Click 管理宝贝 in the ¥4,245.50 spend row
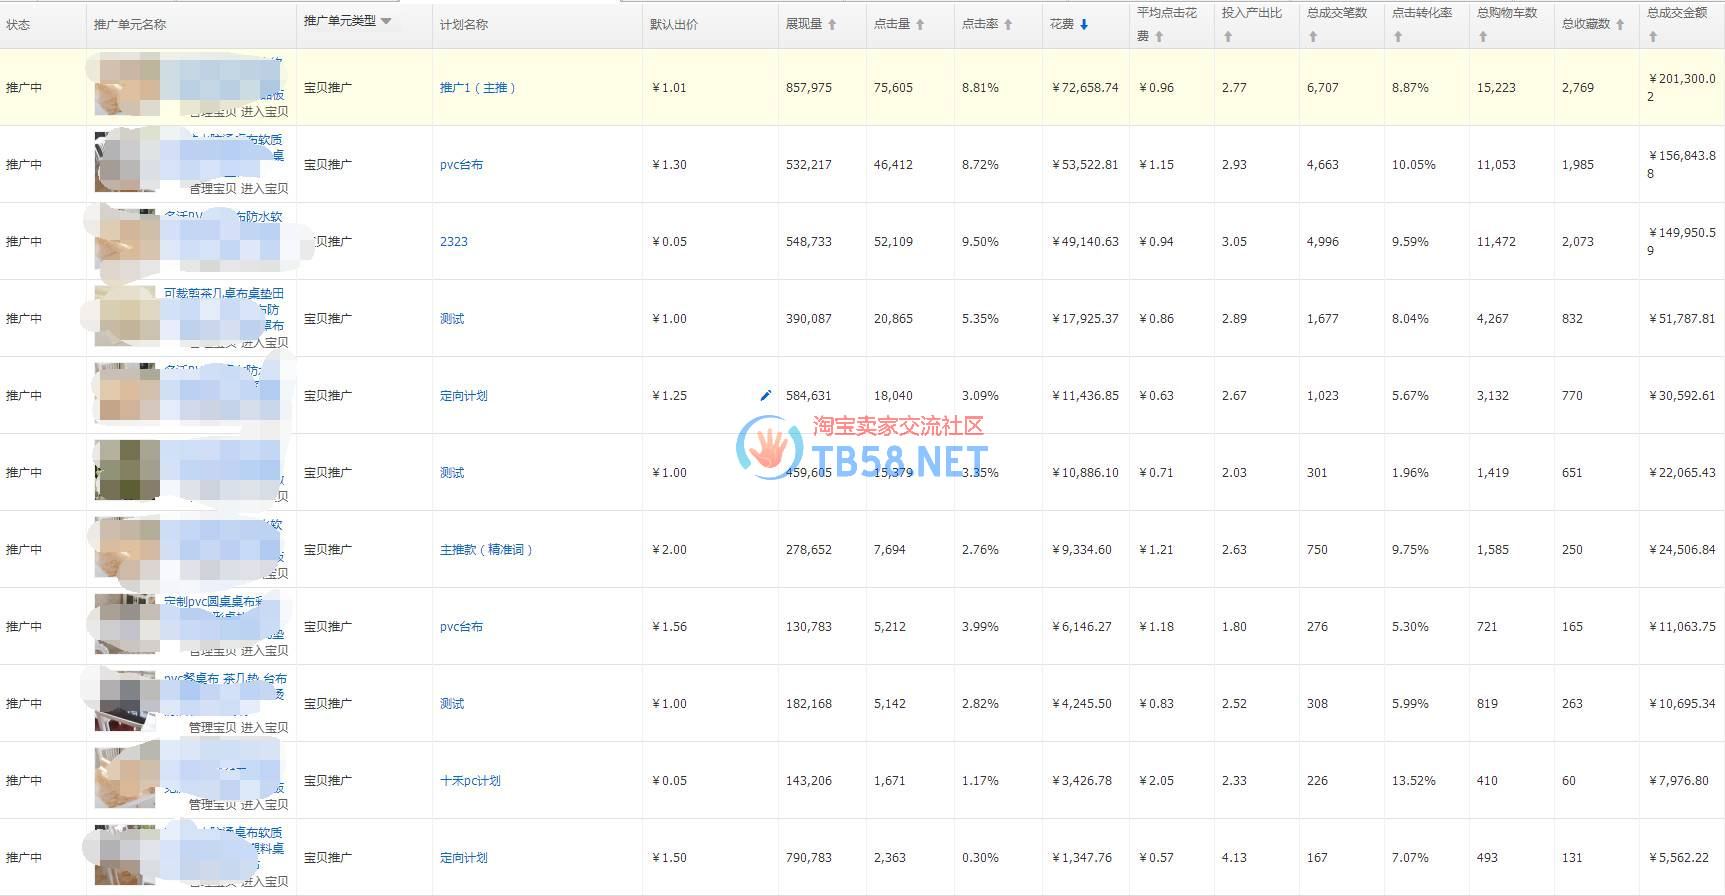 click(x=212, y=728)
